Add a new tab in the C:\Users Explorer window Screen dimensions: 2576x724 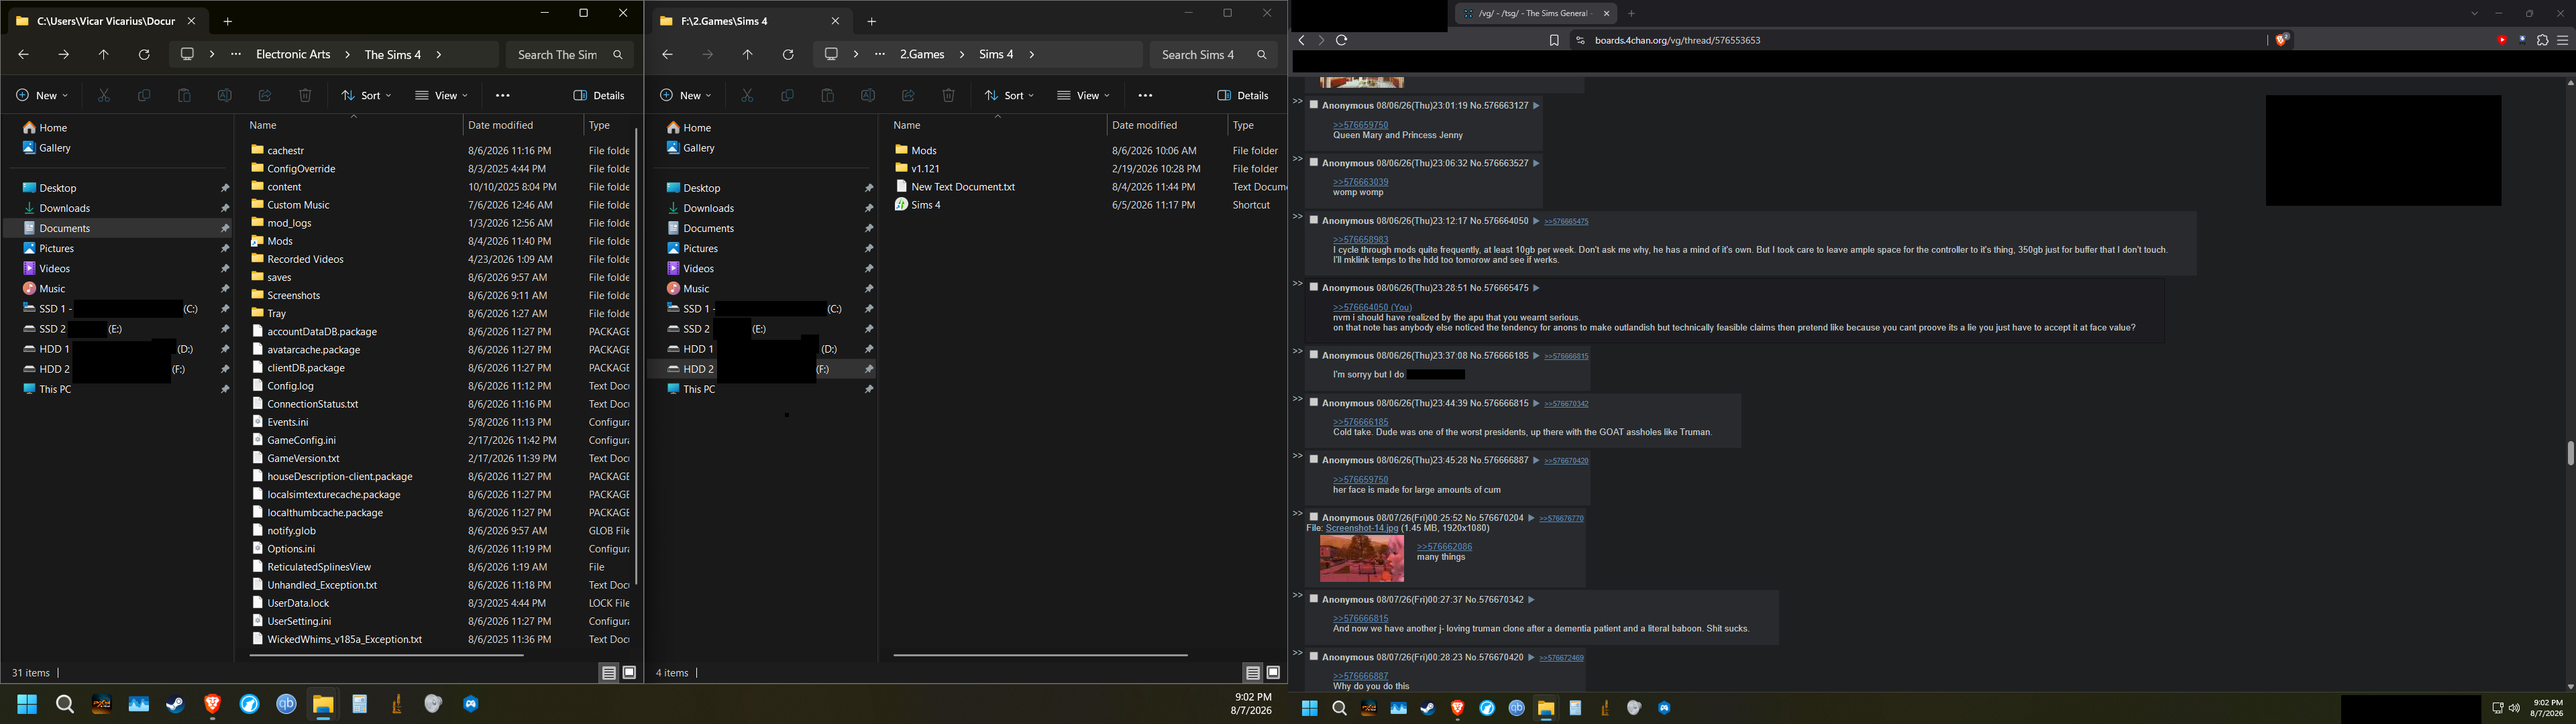click(x=228, y=21)
